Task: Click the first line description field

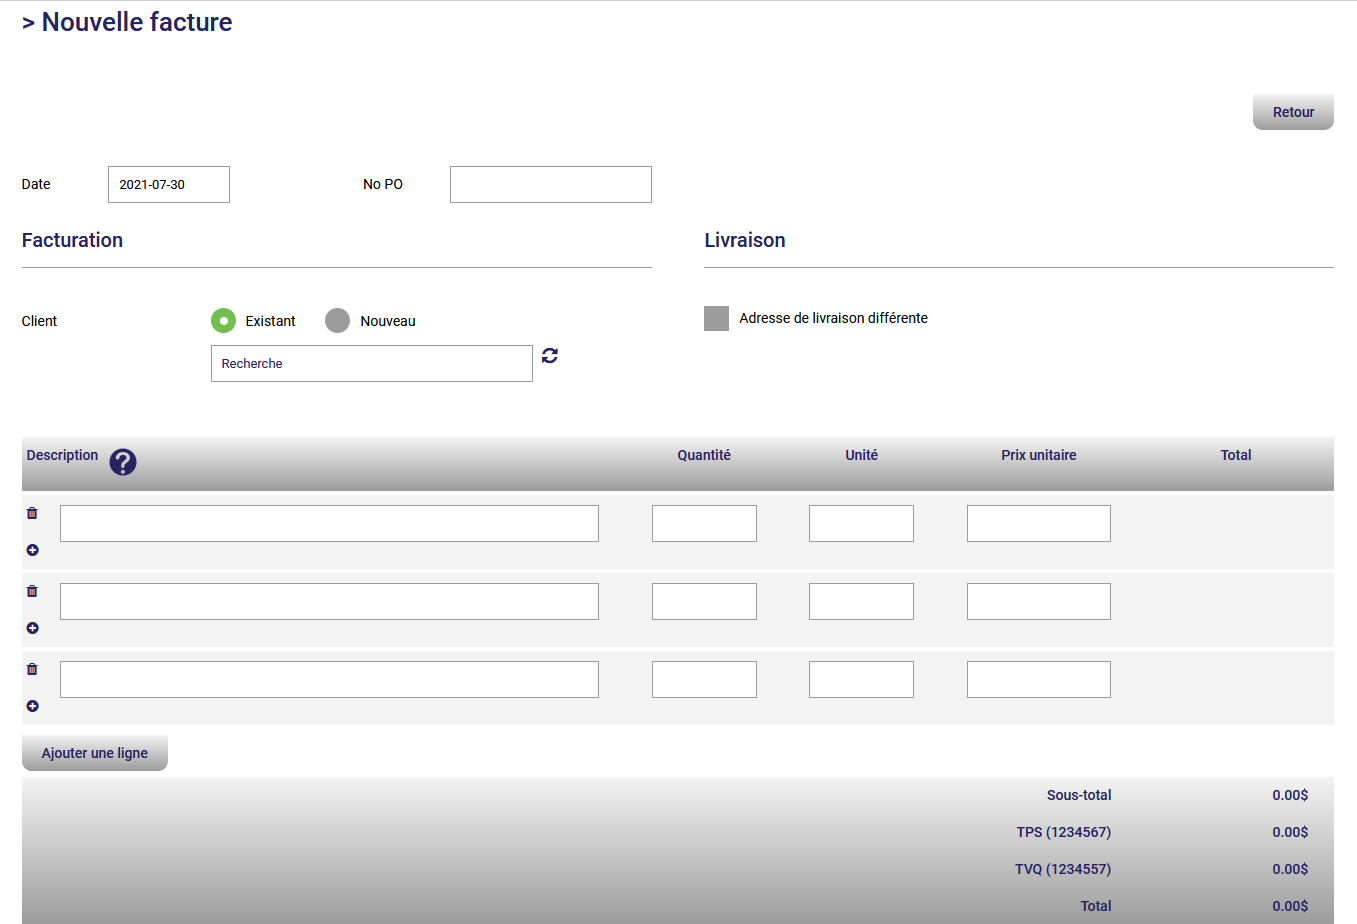Action: click(329, 524)
